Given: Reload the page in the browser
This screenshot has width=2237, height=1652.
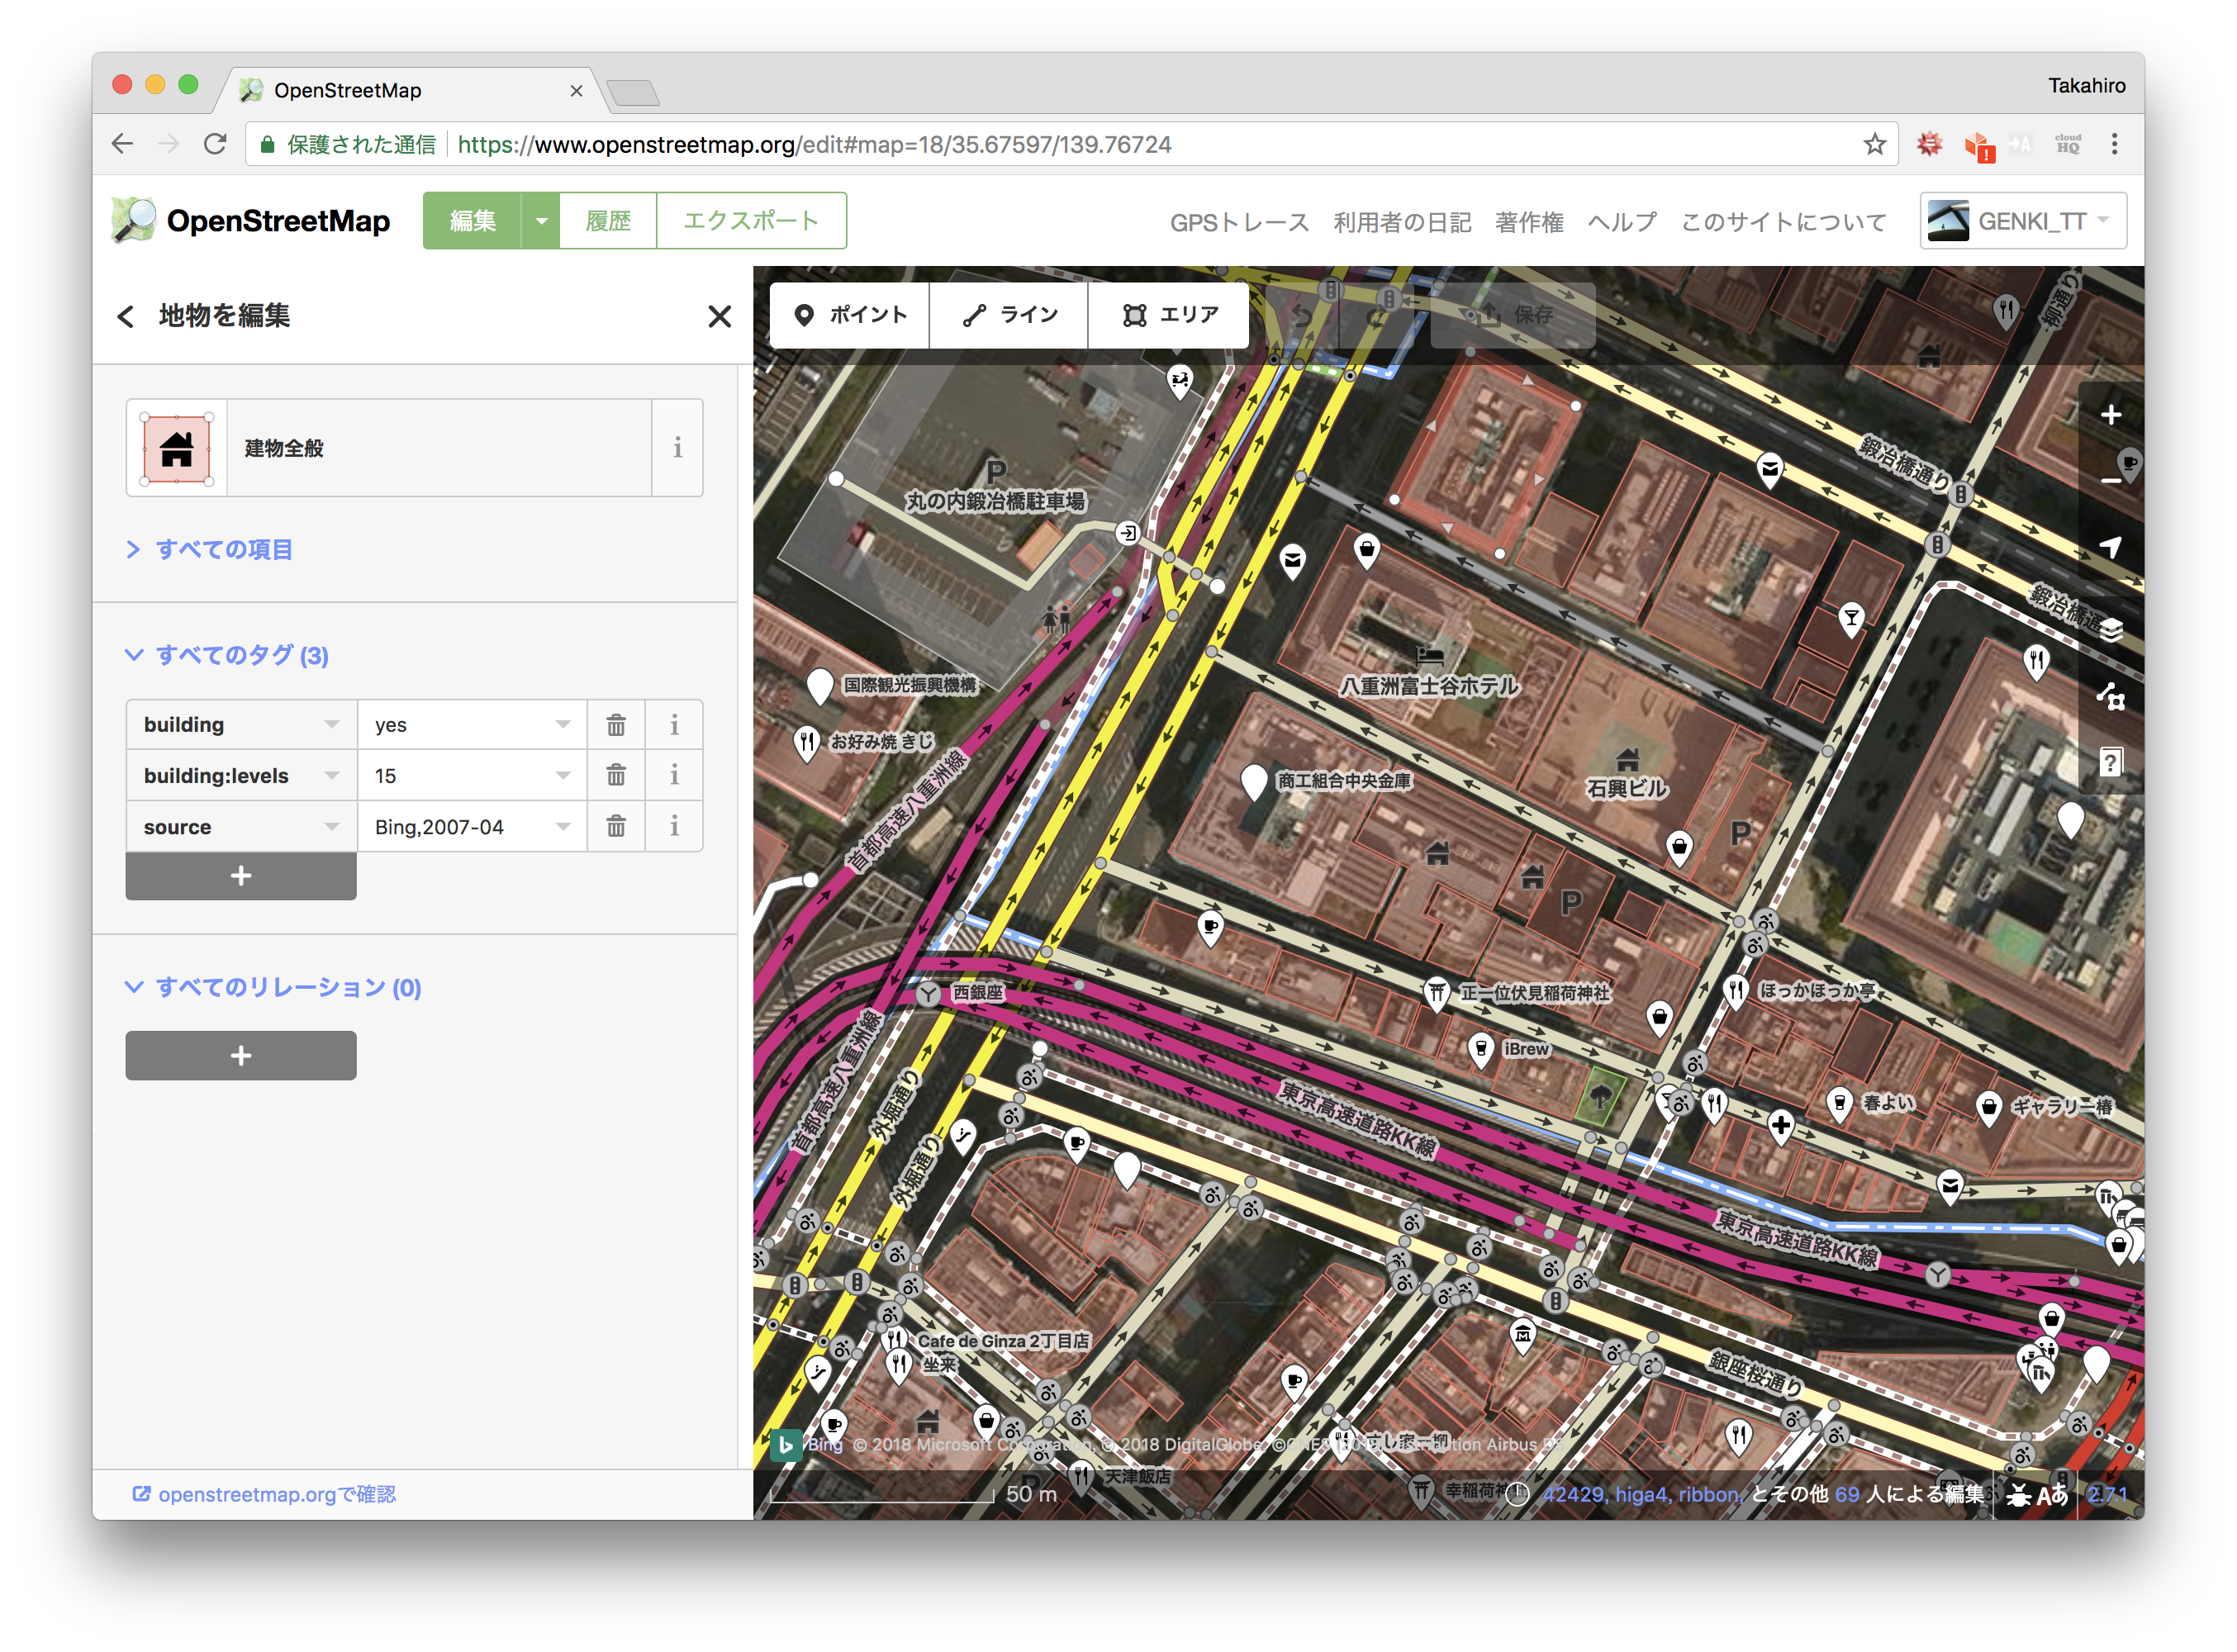Looking at the screenshot, I should pos(215,144).
